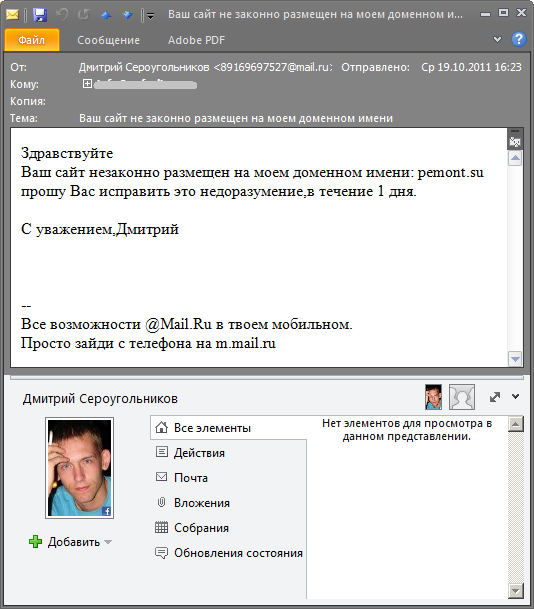
Task: Click people pane scrollbar up arrow
Action: pos(516,424)
